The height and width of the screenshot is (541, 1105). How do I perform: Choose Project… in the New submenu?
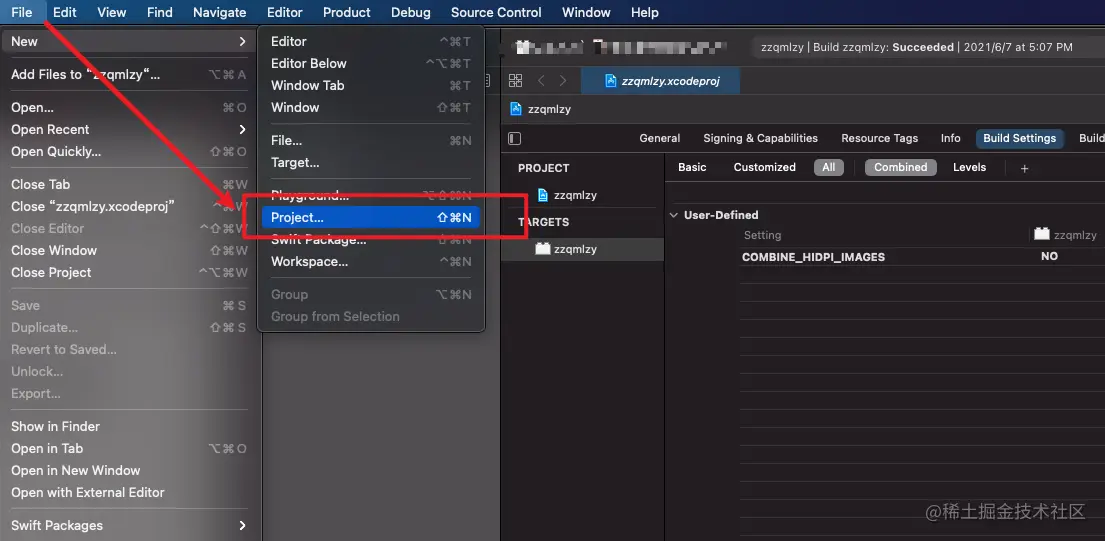click(x=371, y=218)
